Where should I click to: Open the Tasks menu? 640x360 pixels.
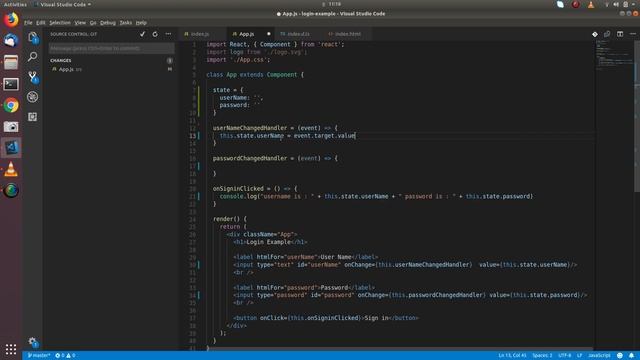point(126,23)
